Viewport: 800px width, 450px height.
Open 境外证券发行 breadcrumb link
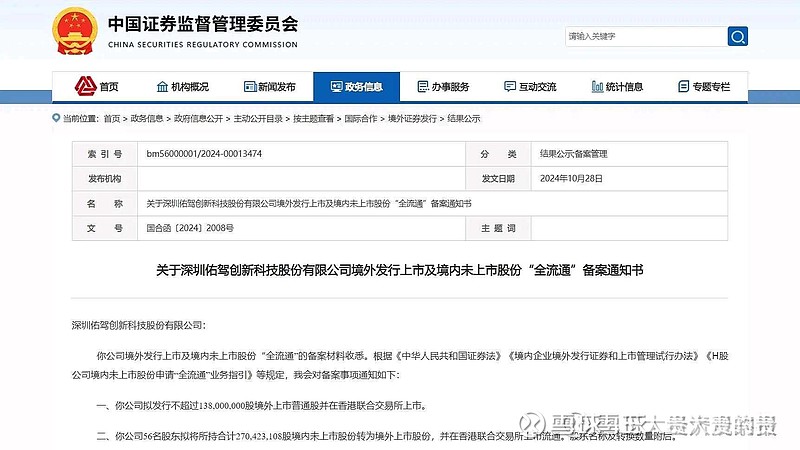(412, 118)
